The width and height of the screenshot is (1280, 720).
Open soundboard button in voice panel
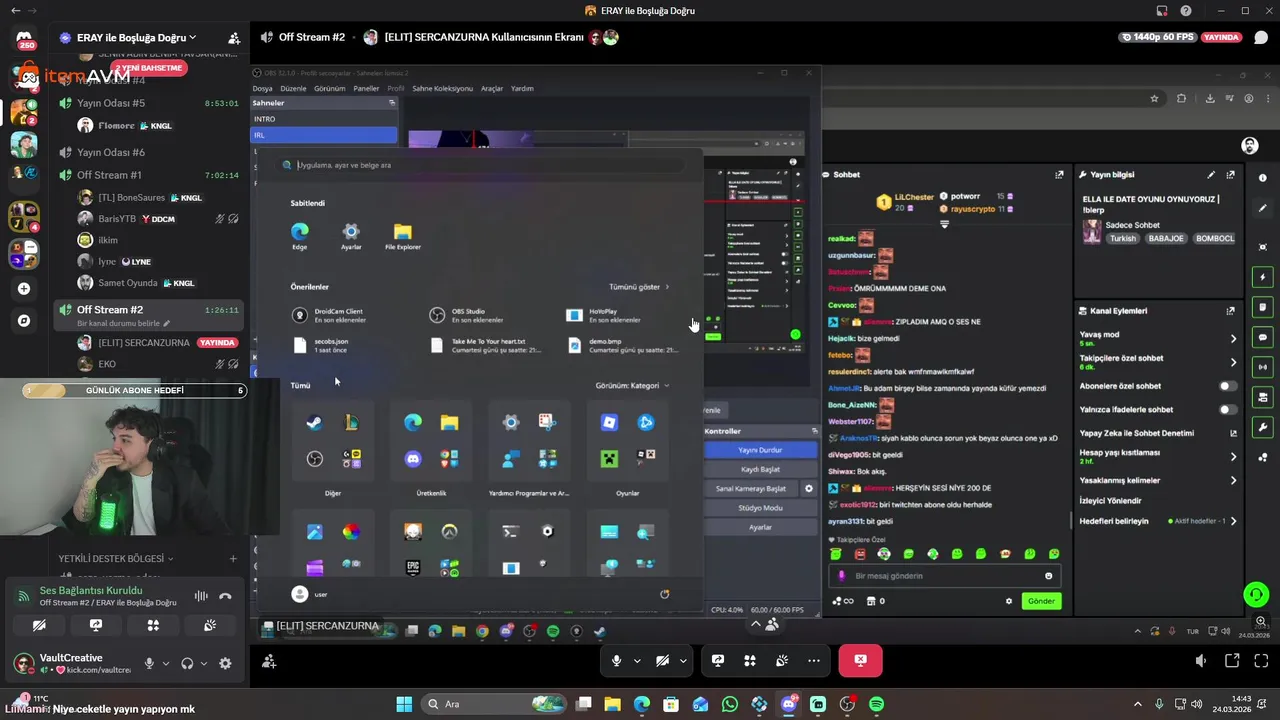(x=210, y=625)
